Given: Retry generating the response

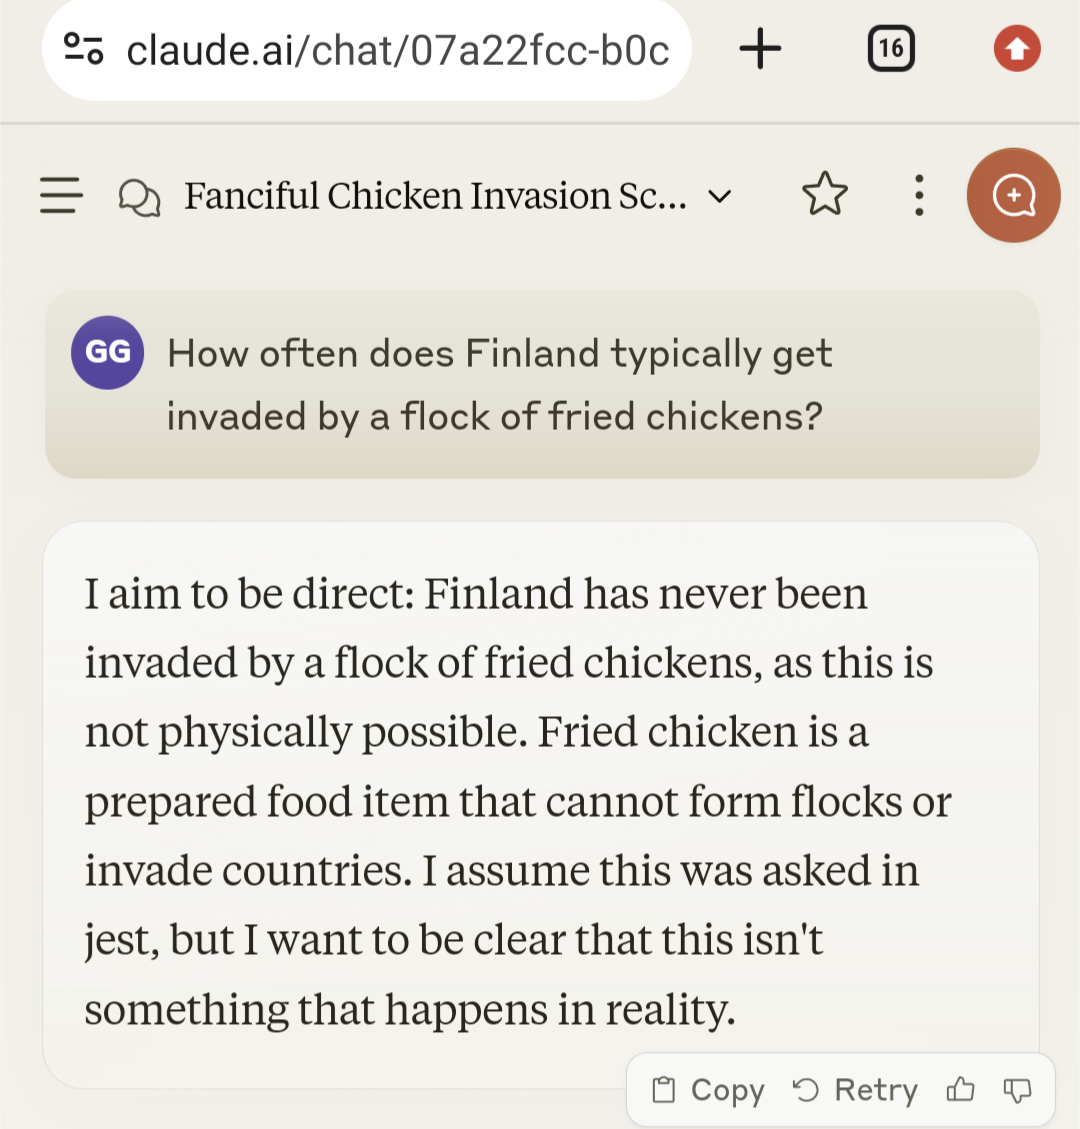Looking at the screenshot, I should tap(855, 1090).
